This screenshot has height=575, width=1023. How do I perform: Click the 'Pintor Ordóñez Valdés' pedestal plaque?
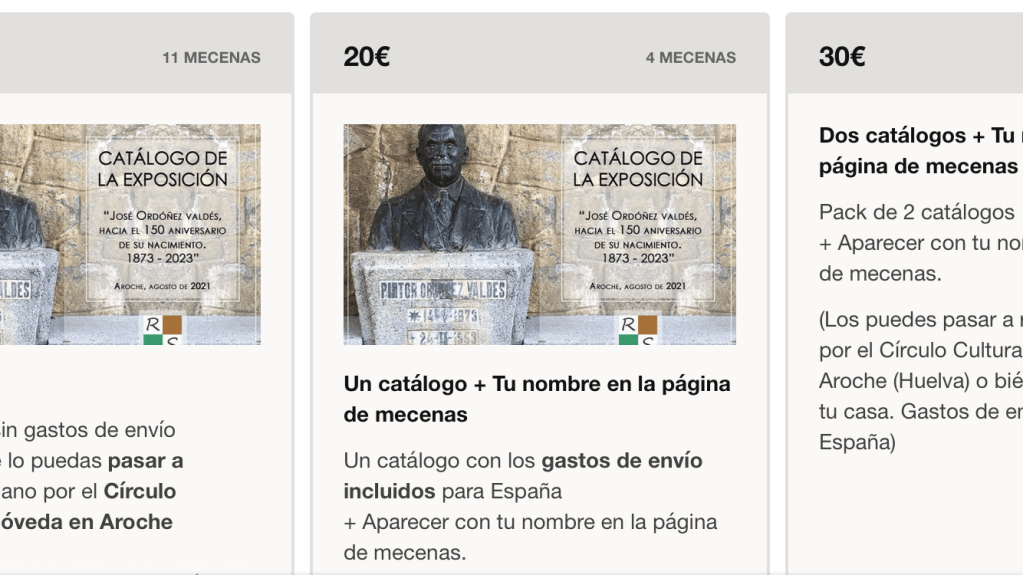click(x=442, y=290)
